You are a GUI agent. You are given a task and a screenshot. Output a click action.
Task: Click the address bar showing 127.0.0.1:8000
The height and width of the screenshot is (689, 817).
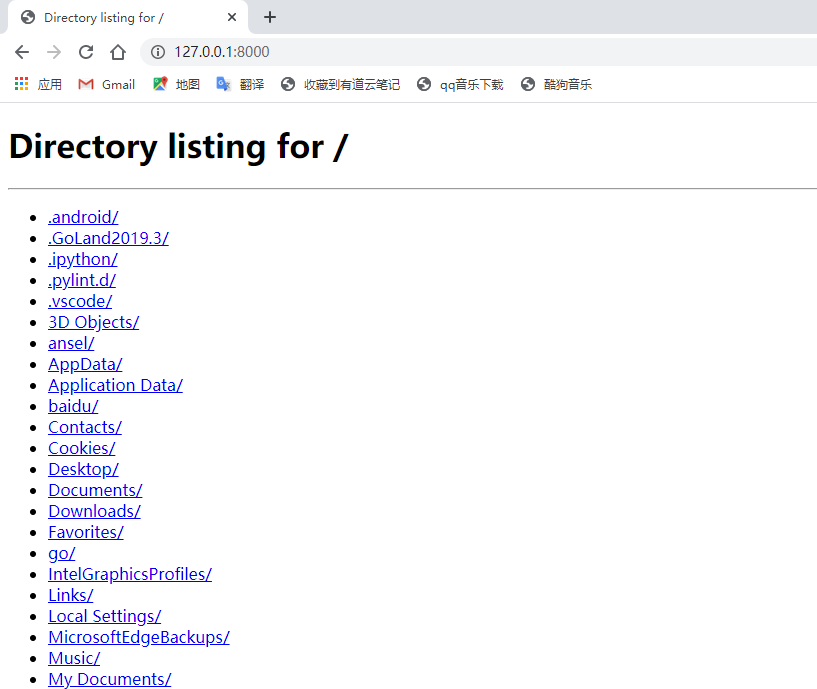pos(400,52)
